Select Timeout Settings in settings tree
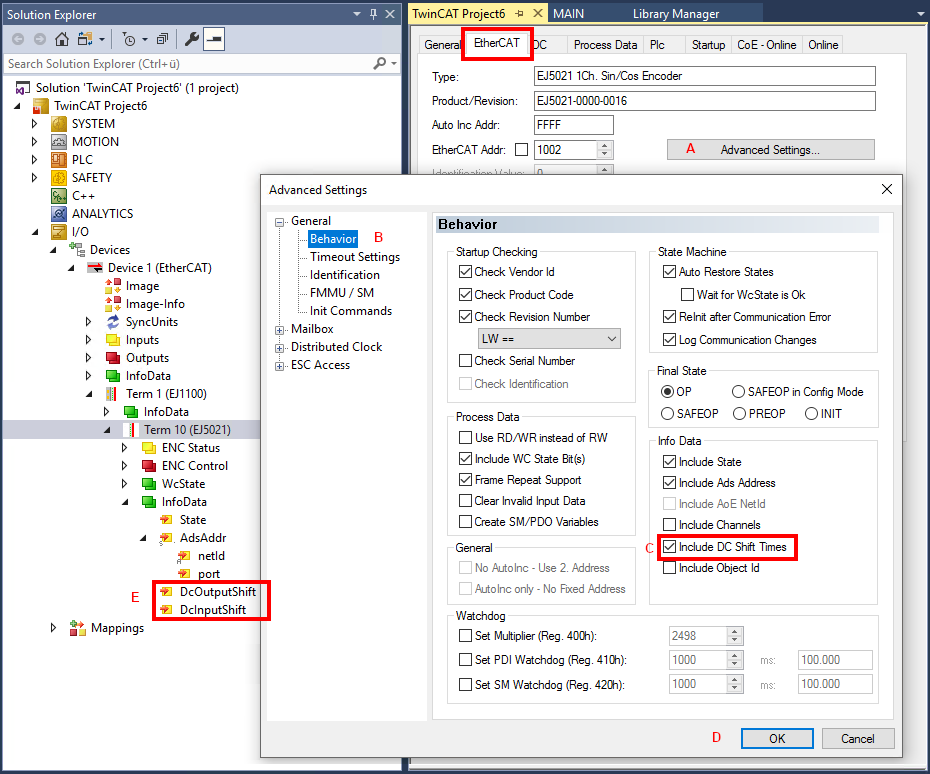Image resolution: width=930 pixels, height=774 pixels. click(x=355, y=257)
